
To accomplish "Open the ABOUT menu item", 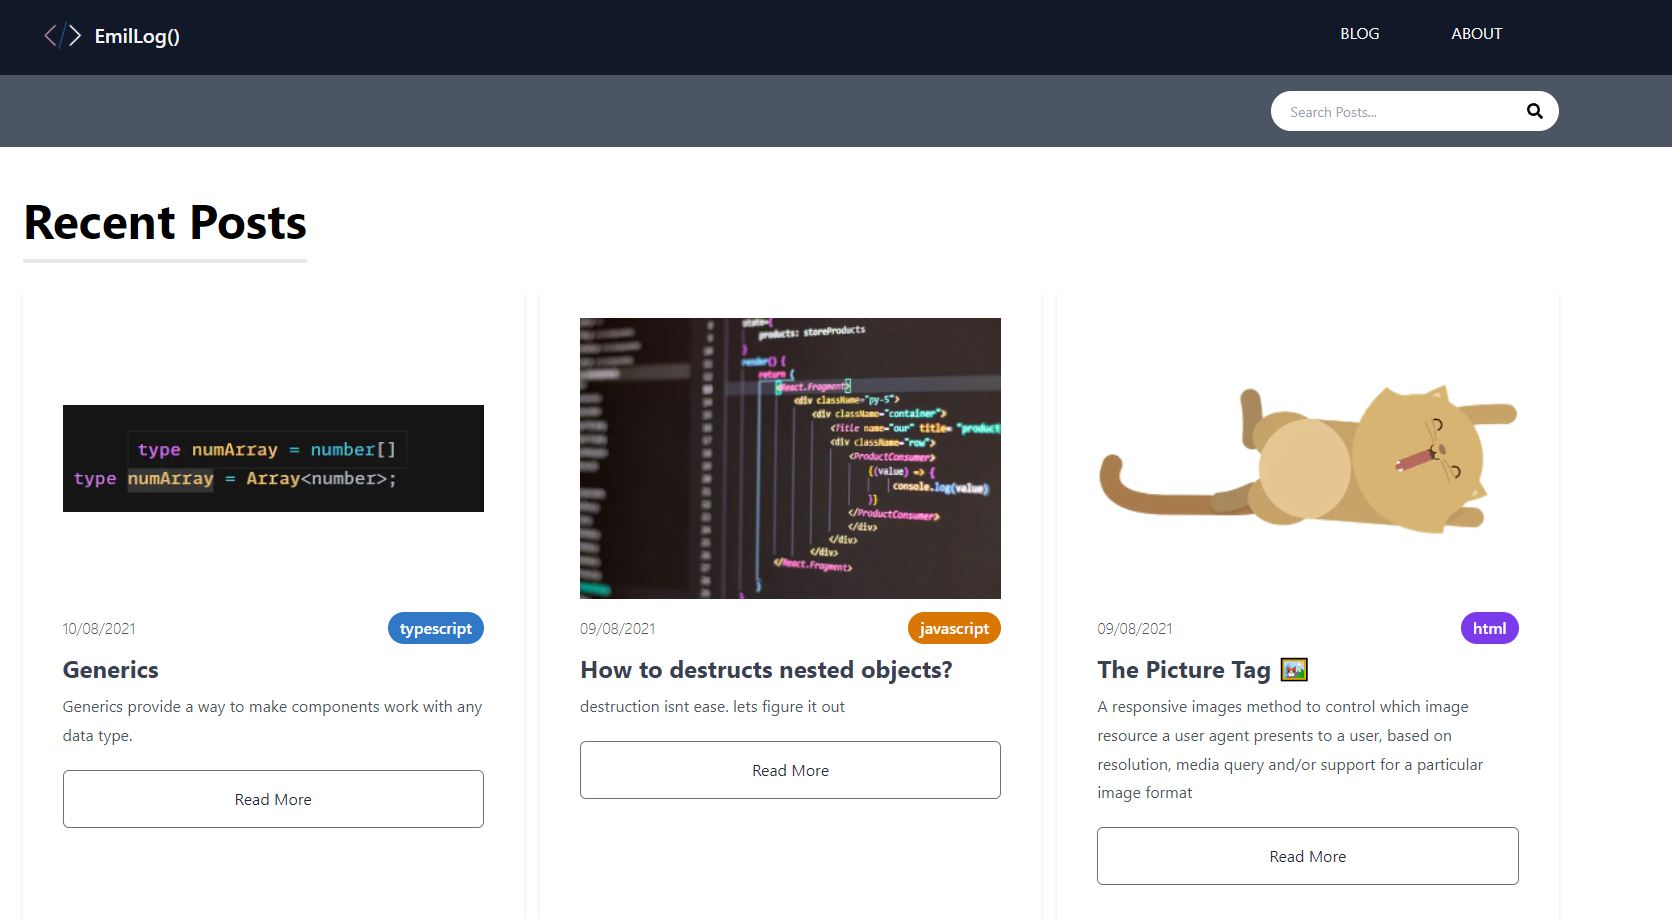I will 1476,34.
